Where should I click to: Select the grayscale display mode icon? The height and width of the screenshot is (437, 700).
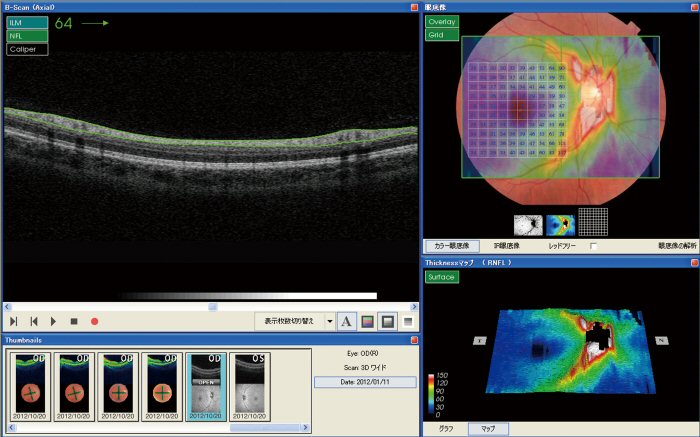tap(386, 321)
